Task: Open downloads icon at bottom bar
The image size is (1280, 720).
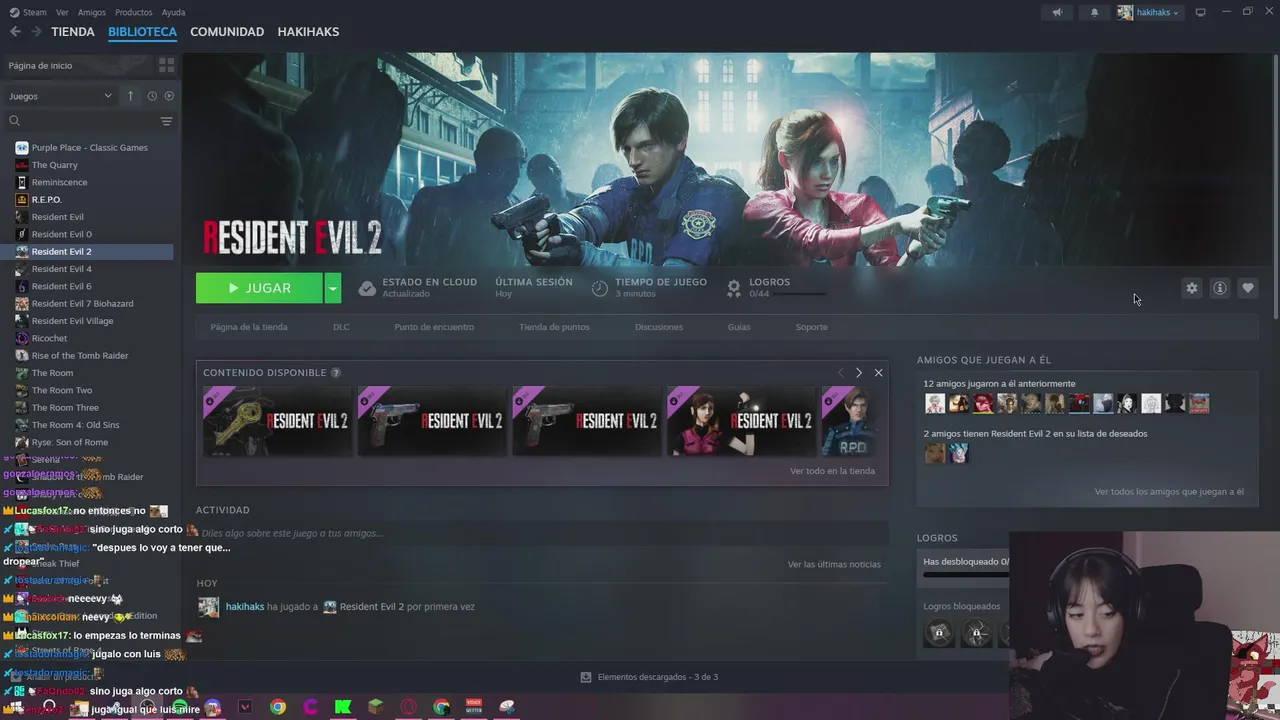Action: pyautogui.click(x=586, y=677)
